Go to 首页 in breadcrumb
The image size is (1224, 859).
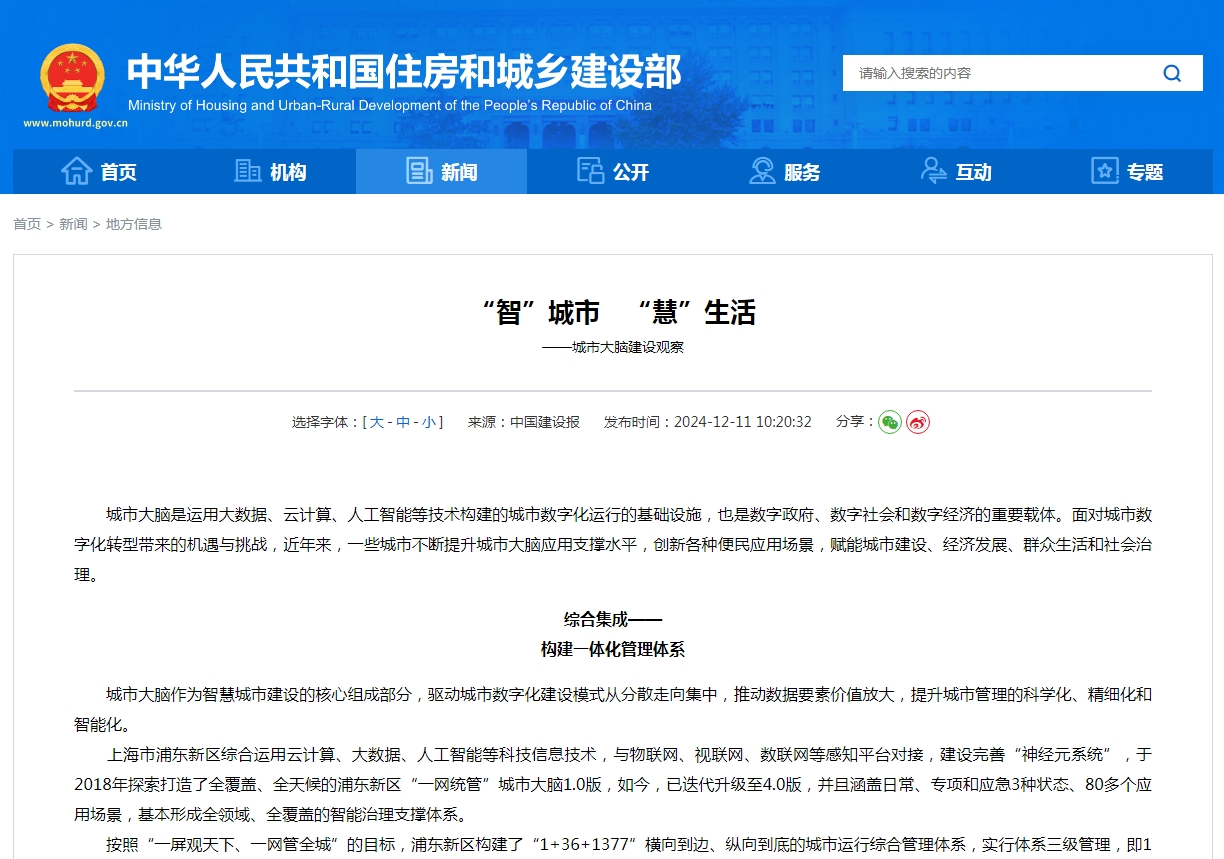point(27,224)
